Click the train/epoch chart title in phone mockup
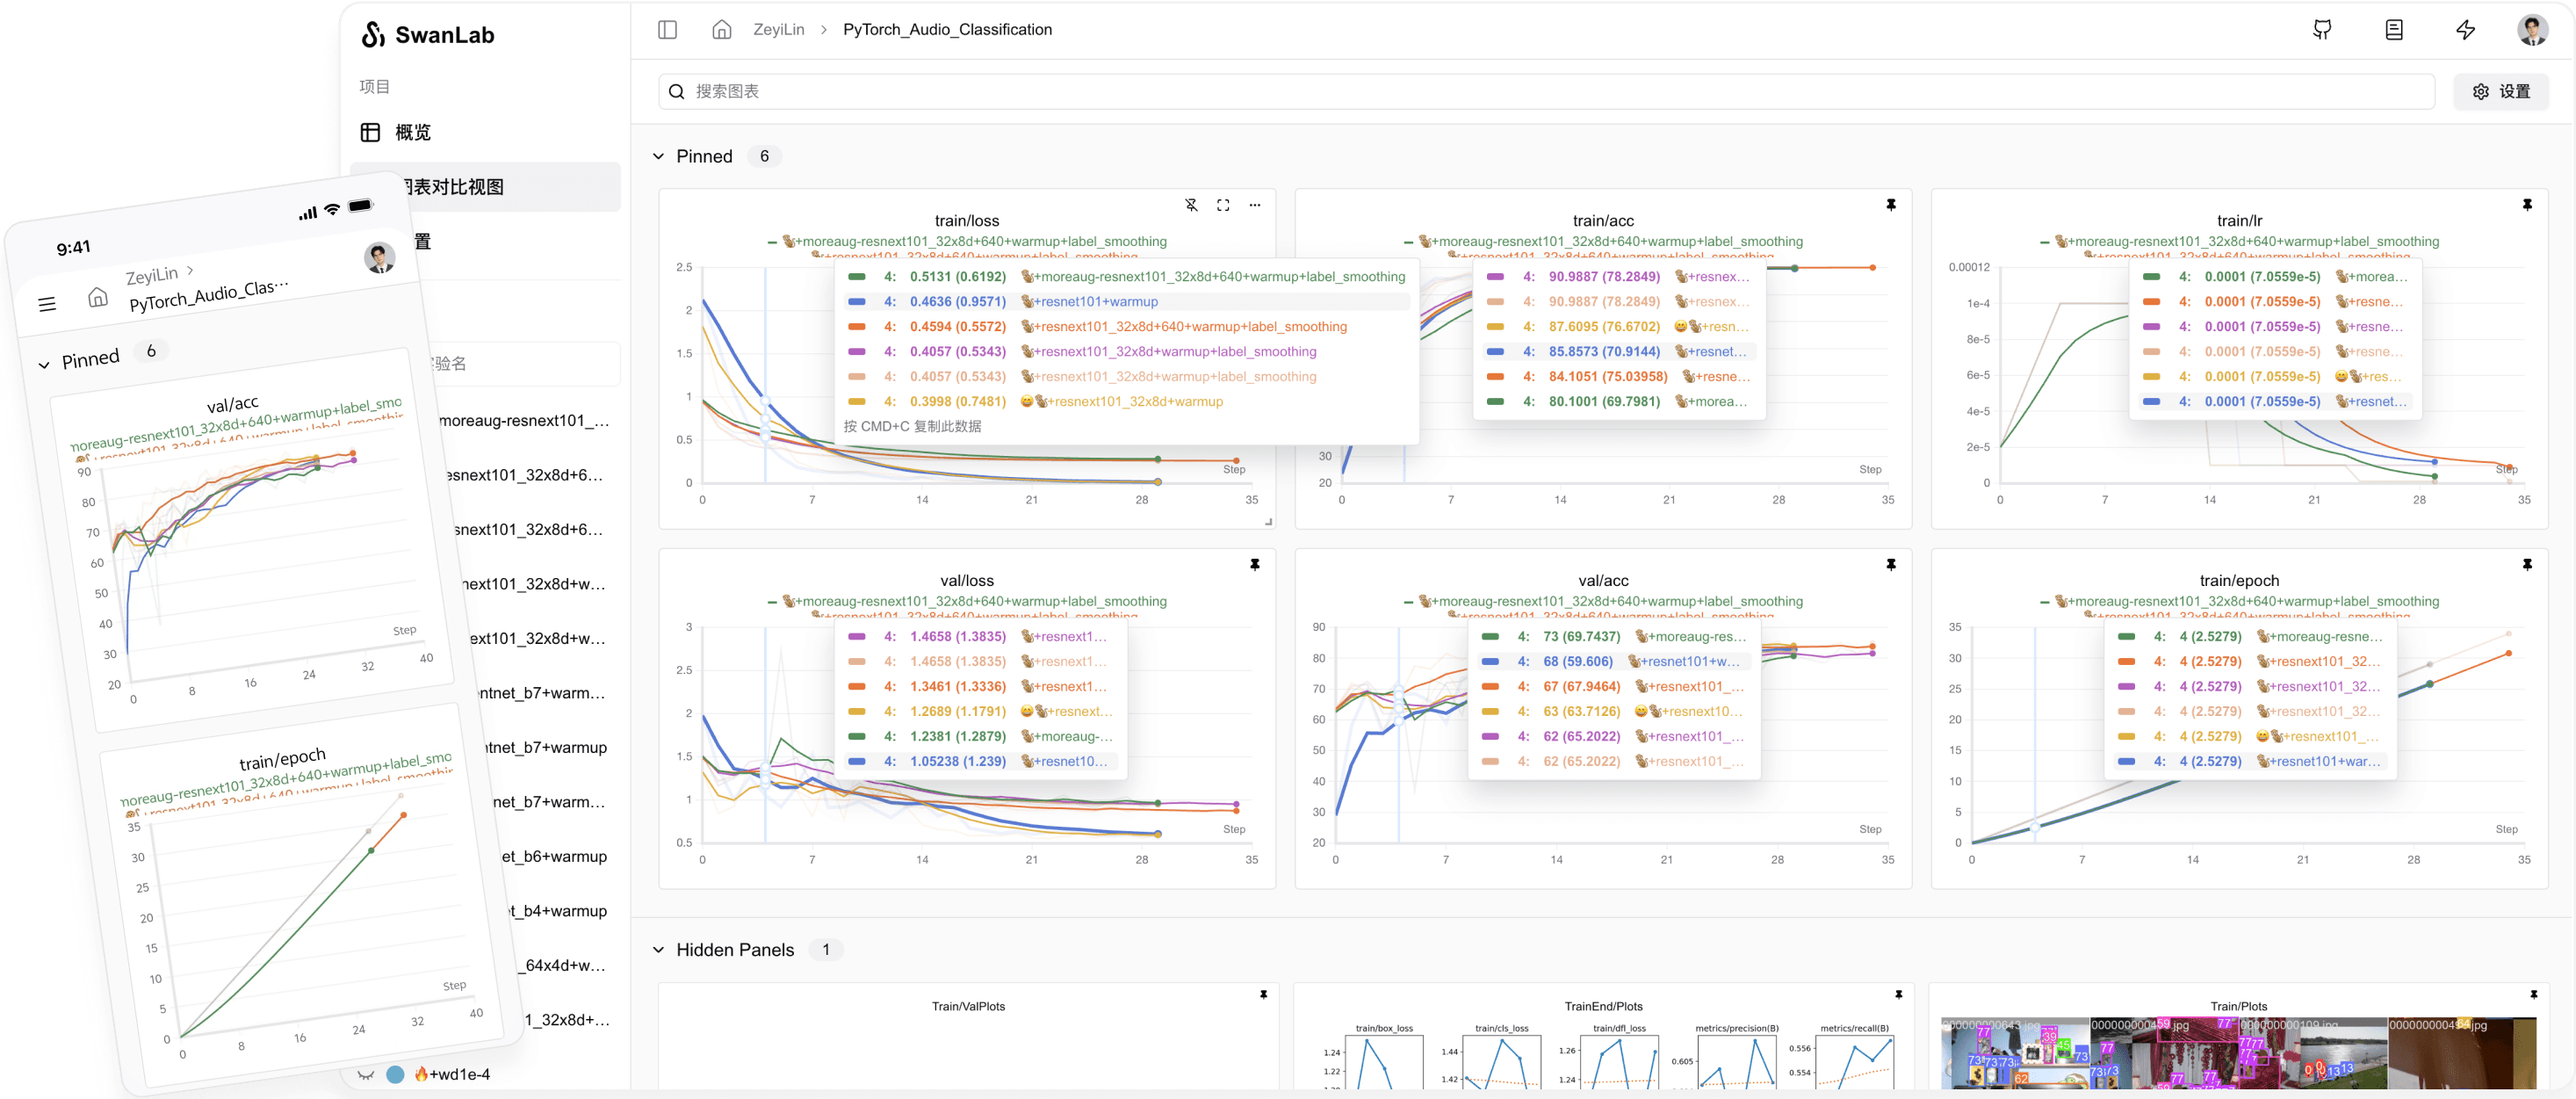The height and width of the screenshot is (1099, 2576). (282, 759)
